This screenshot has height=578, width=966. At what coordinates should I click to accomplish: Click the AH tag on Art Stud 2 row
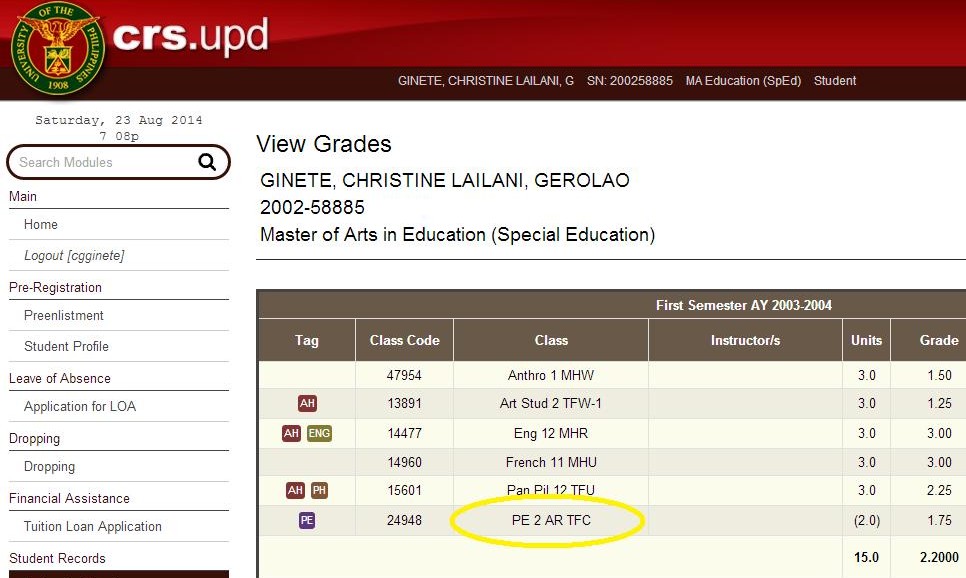pos(307,404)
